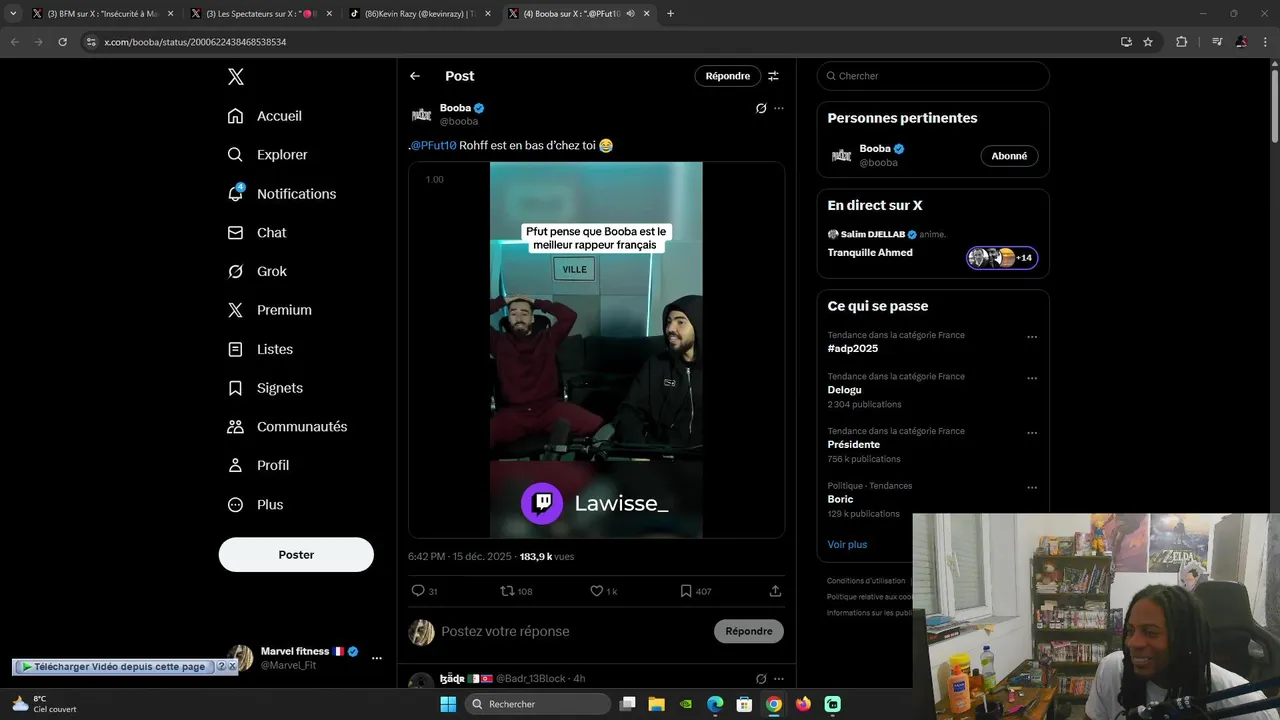The height and width of the screenshot is (720, 1280).
Task: Open browser extensions puzzle icon
Action: click(1182, 42)
